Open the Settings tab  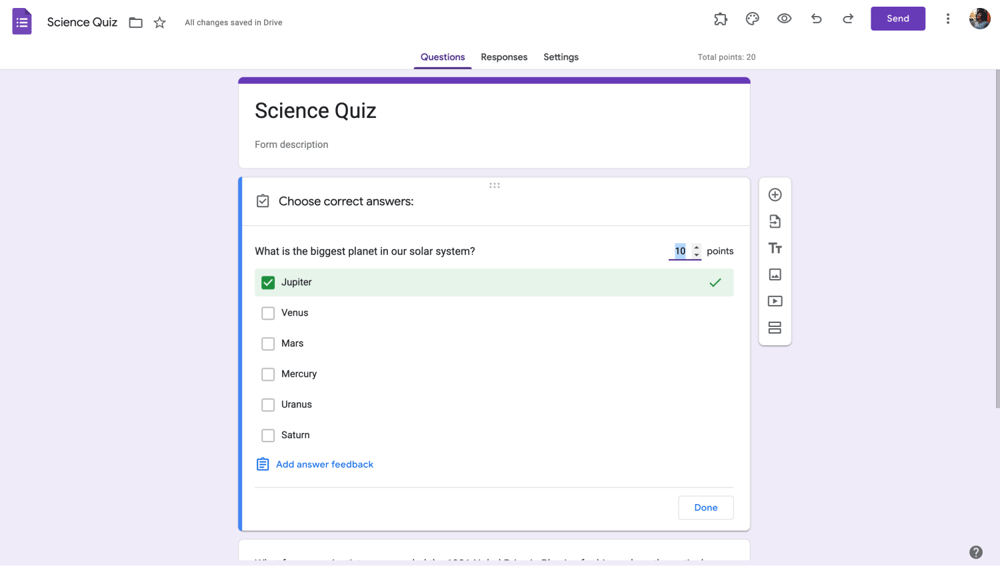[x=561, y=57]
